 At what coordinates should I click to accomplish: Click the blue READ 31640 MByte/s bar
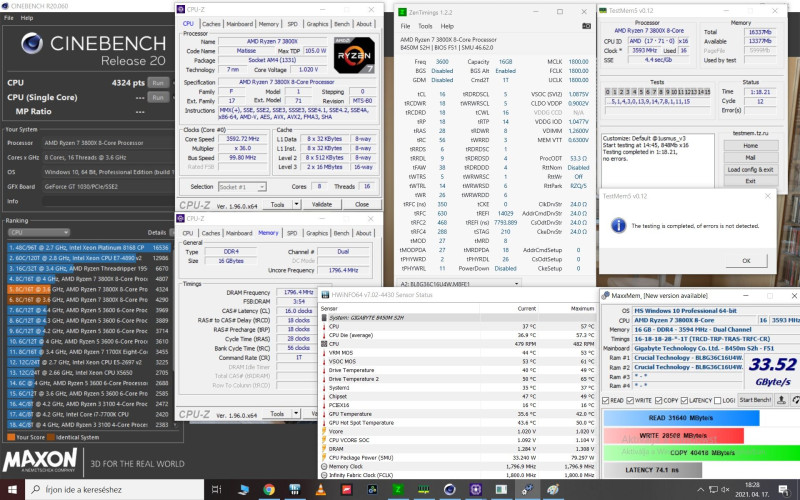tap(681, 418)
